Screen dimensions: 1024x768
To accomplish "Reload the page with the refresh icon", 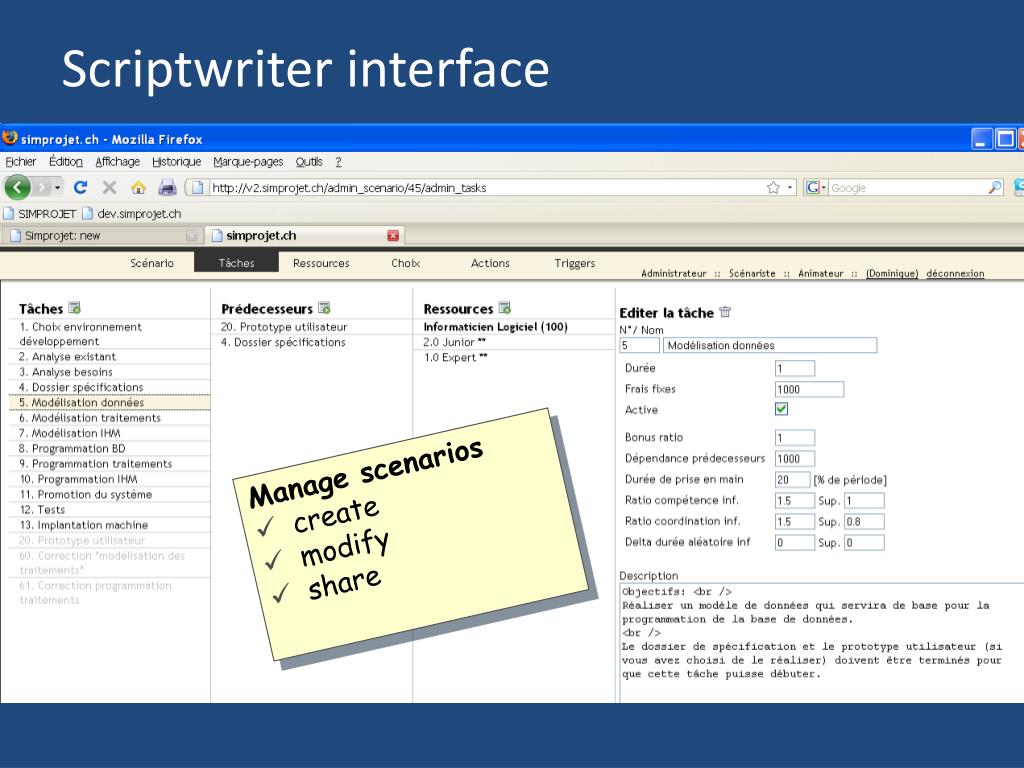I will tap(80, 188).
